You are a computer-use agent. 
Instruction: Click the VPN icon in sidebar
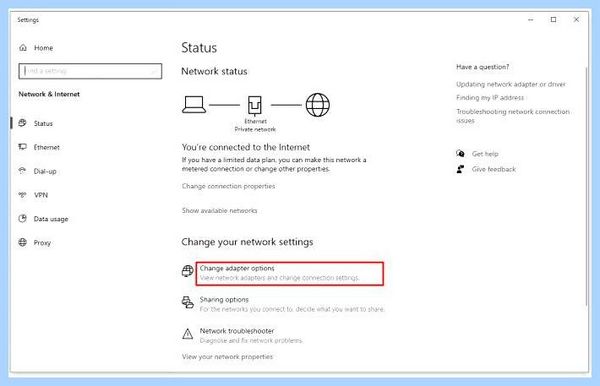[x=23, y=195]
